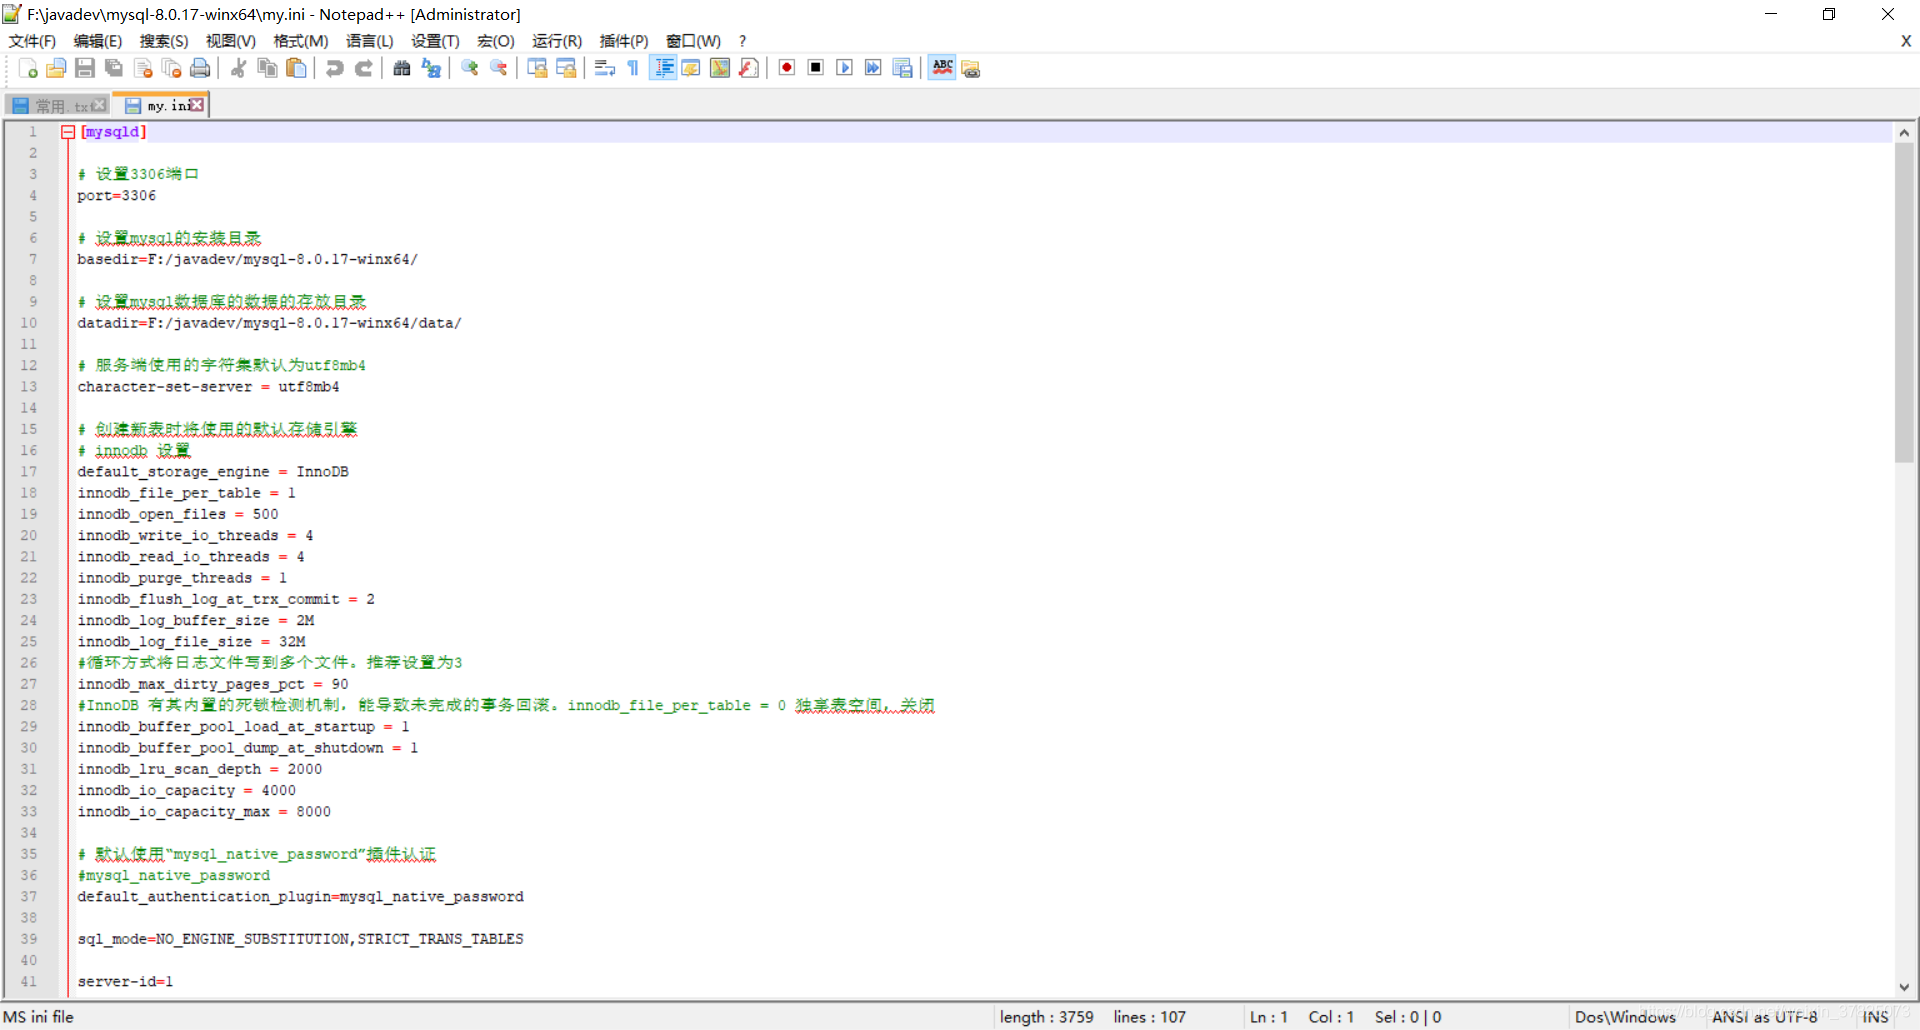Open the 设置(T) menu
This screenshot has width=1920, height=1030.
click(x=435, y=41)
